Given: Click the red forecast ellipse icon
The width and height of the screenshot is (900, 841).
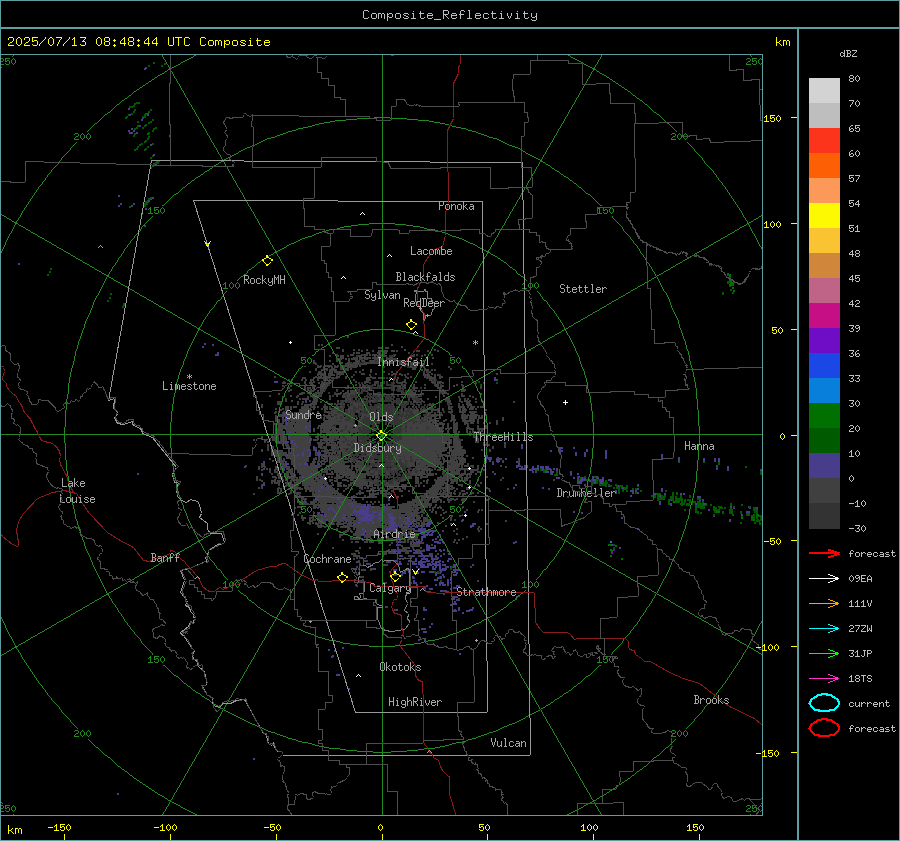Looking at the screenshot, I should [x=824, y=728].
